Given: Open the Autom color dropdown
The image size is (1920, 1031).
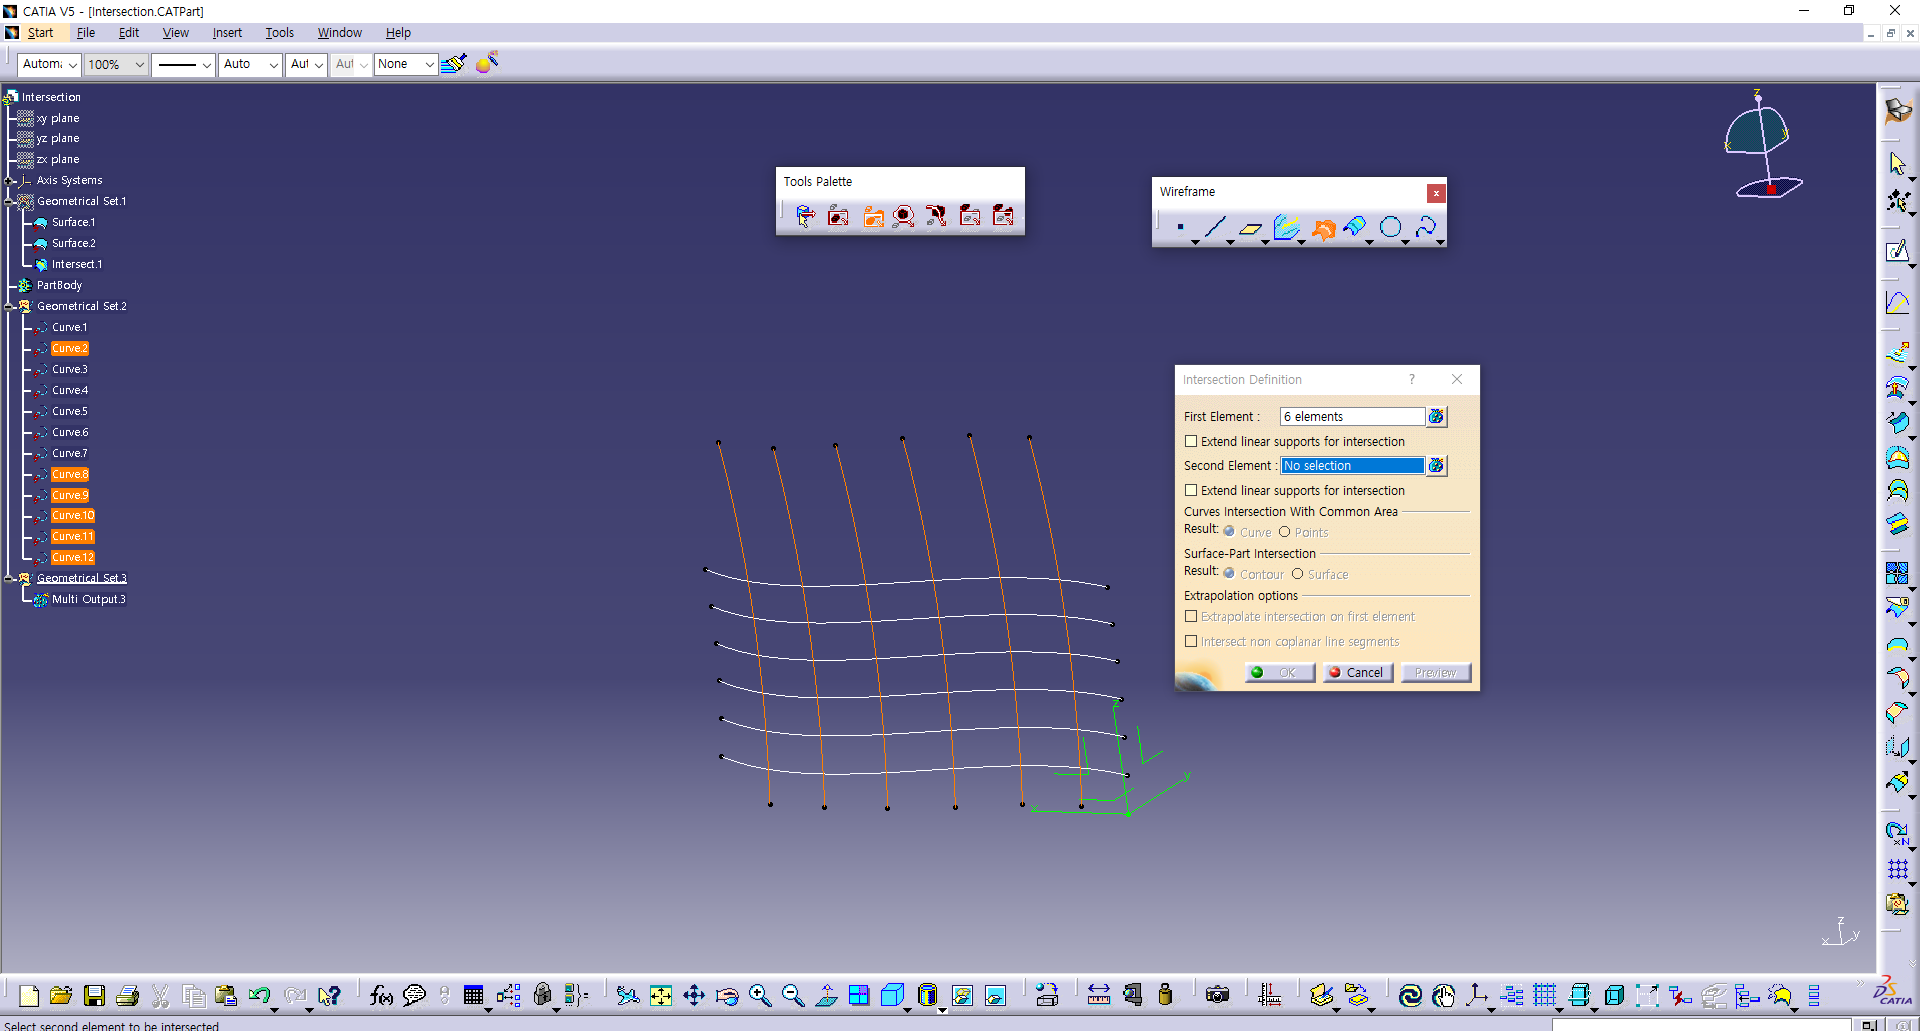Looking at the screenshot, I should [49, 64].
